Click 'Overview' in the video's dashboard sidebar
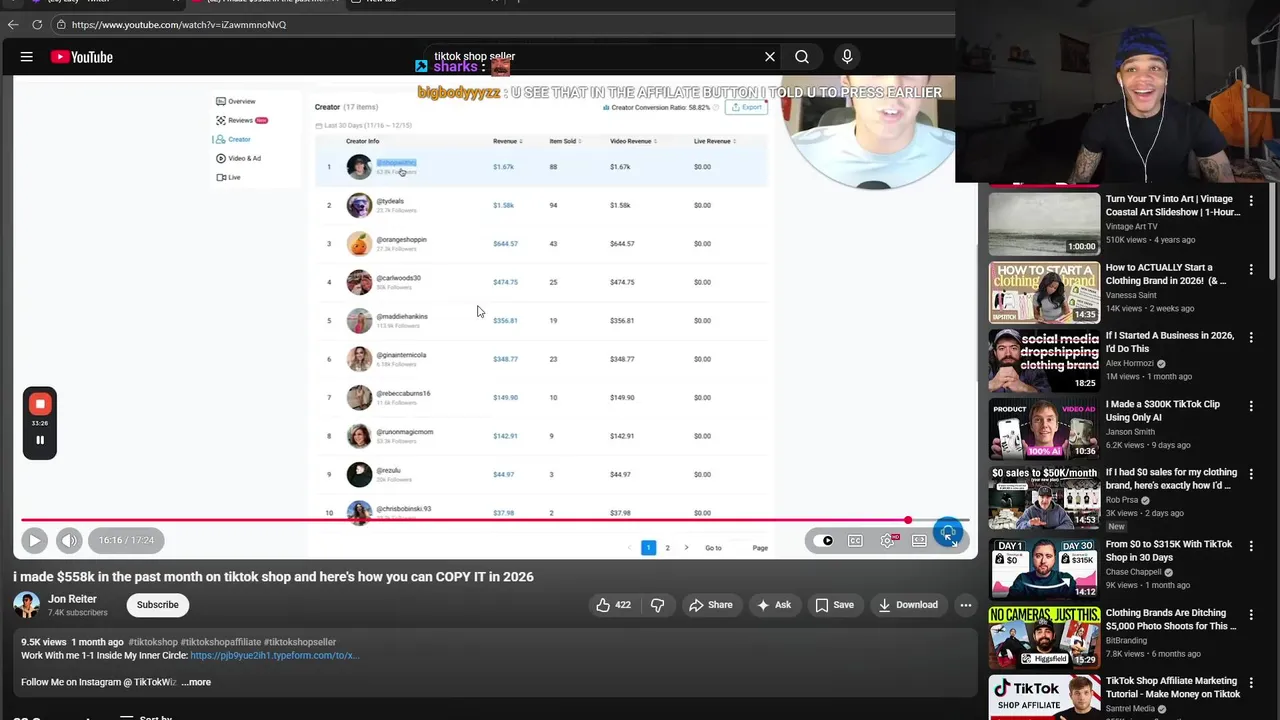The image size is (1280, 720). point(236,101)
